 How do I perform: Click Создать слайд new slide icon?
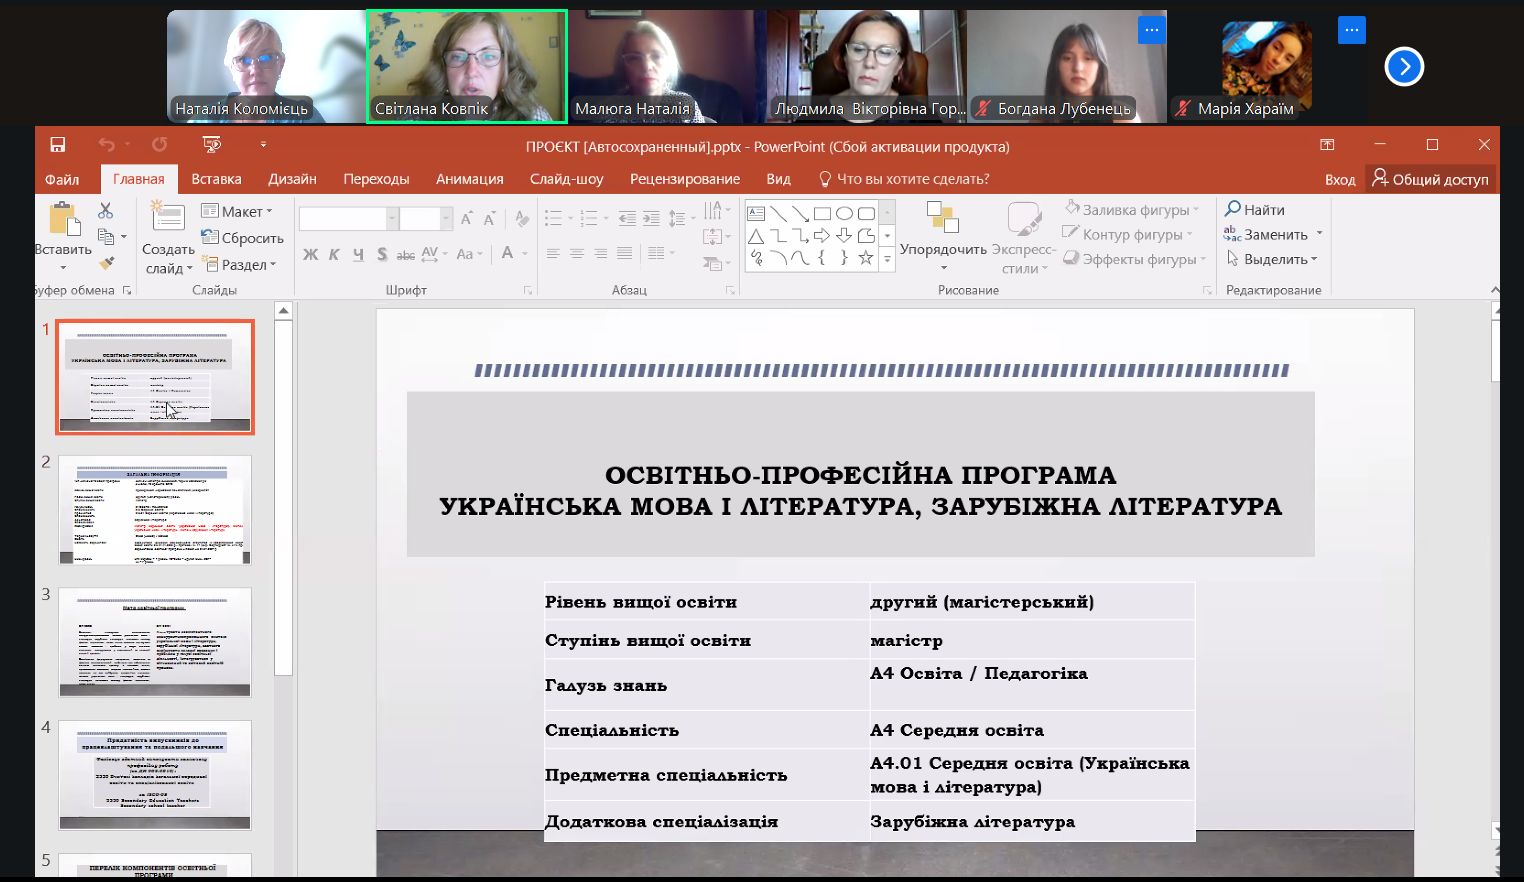pyautogui.click(x=167, y=219)
